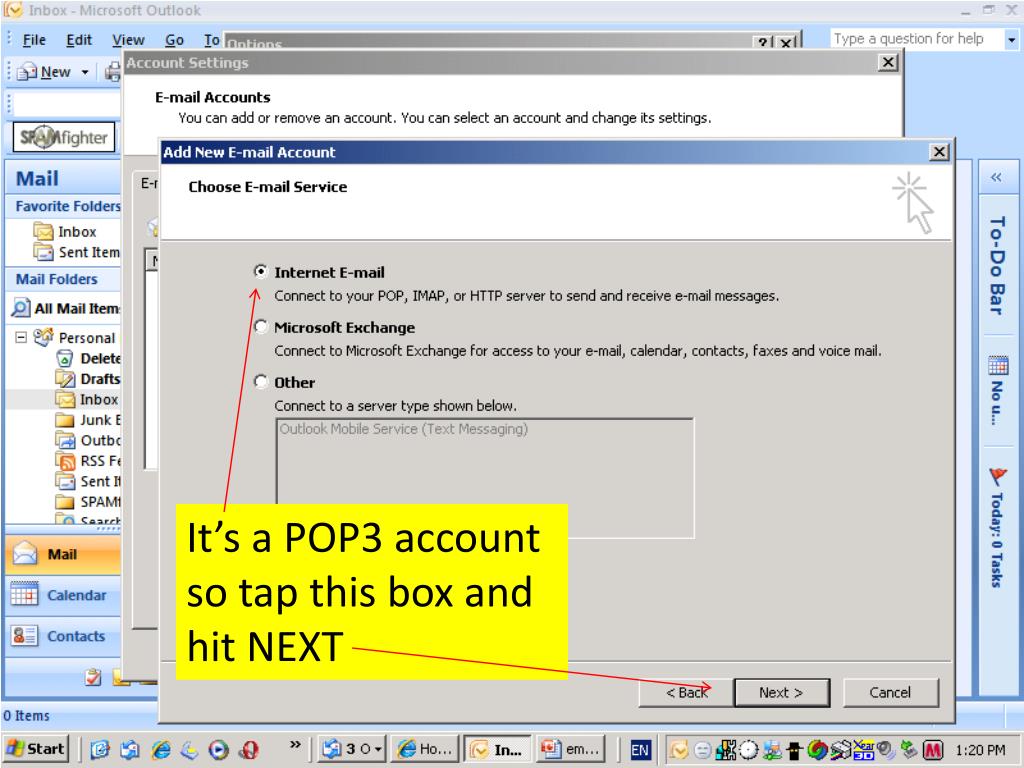Click the red flag Today tasks icon
Image resolution: width=1024 pixels, height=768 pixels.
(x=997, y=476)
